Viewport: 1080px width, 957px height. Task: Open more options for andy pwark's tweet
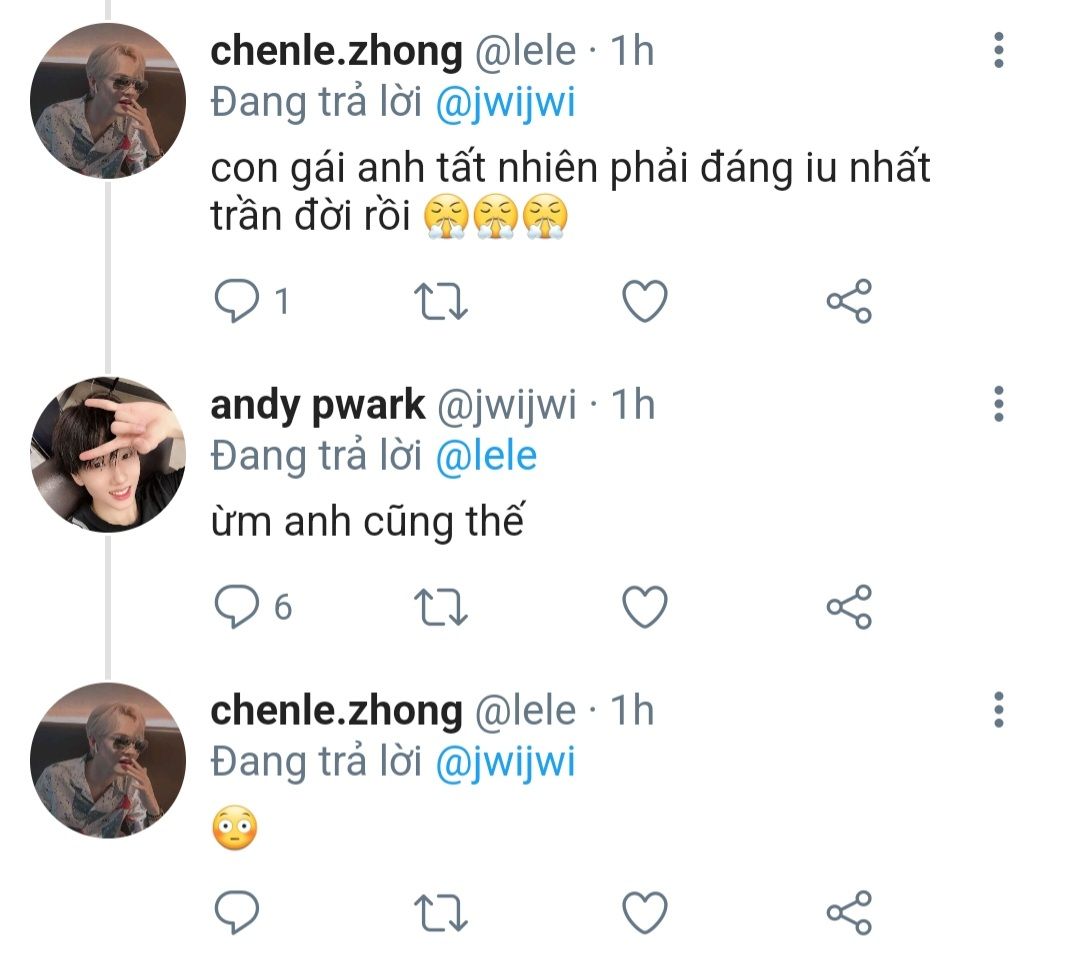(x=997, y=403)
